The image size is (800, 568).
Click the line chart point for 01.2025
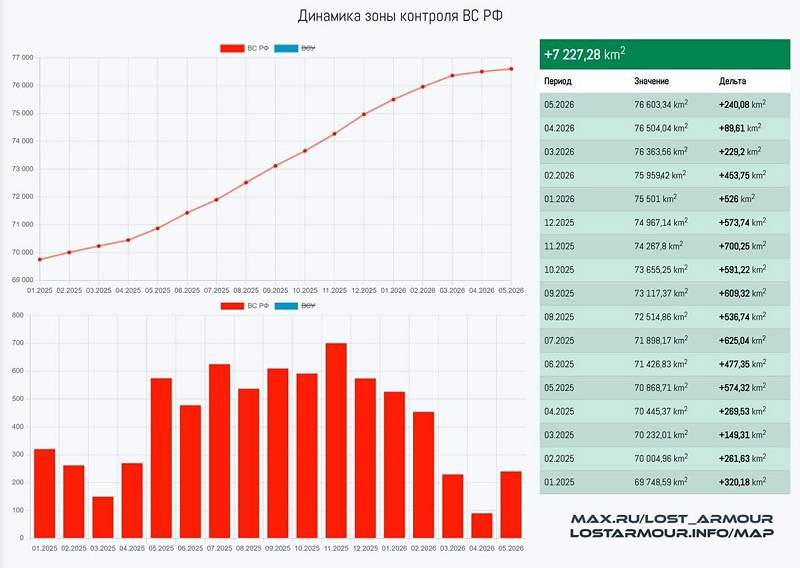point(40,259)
